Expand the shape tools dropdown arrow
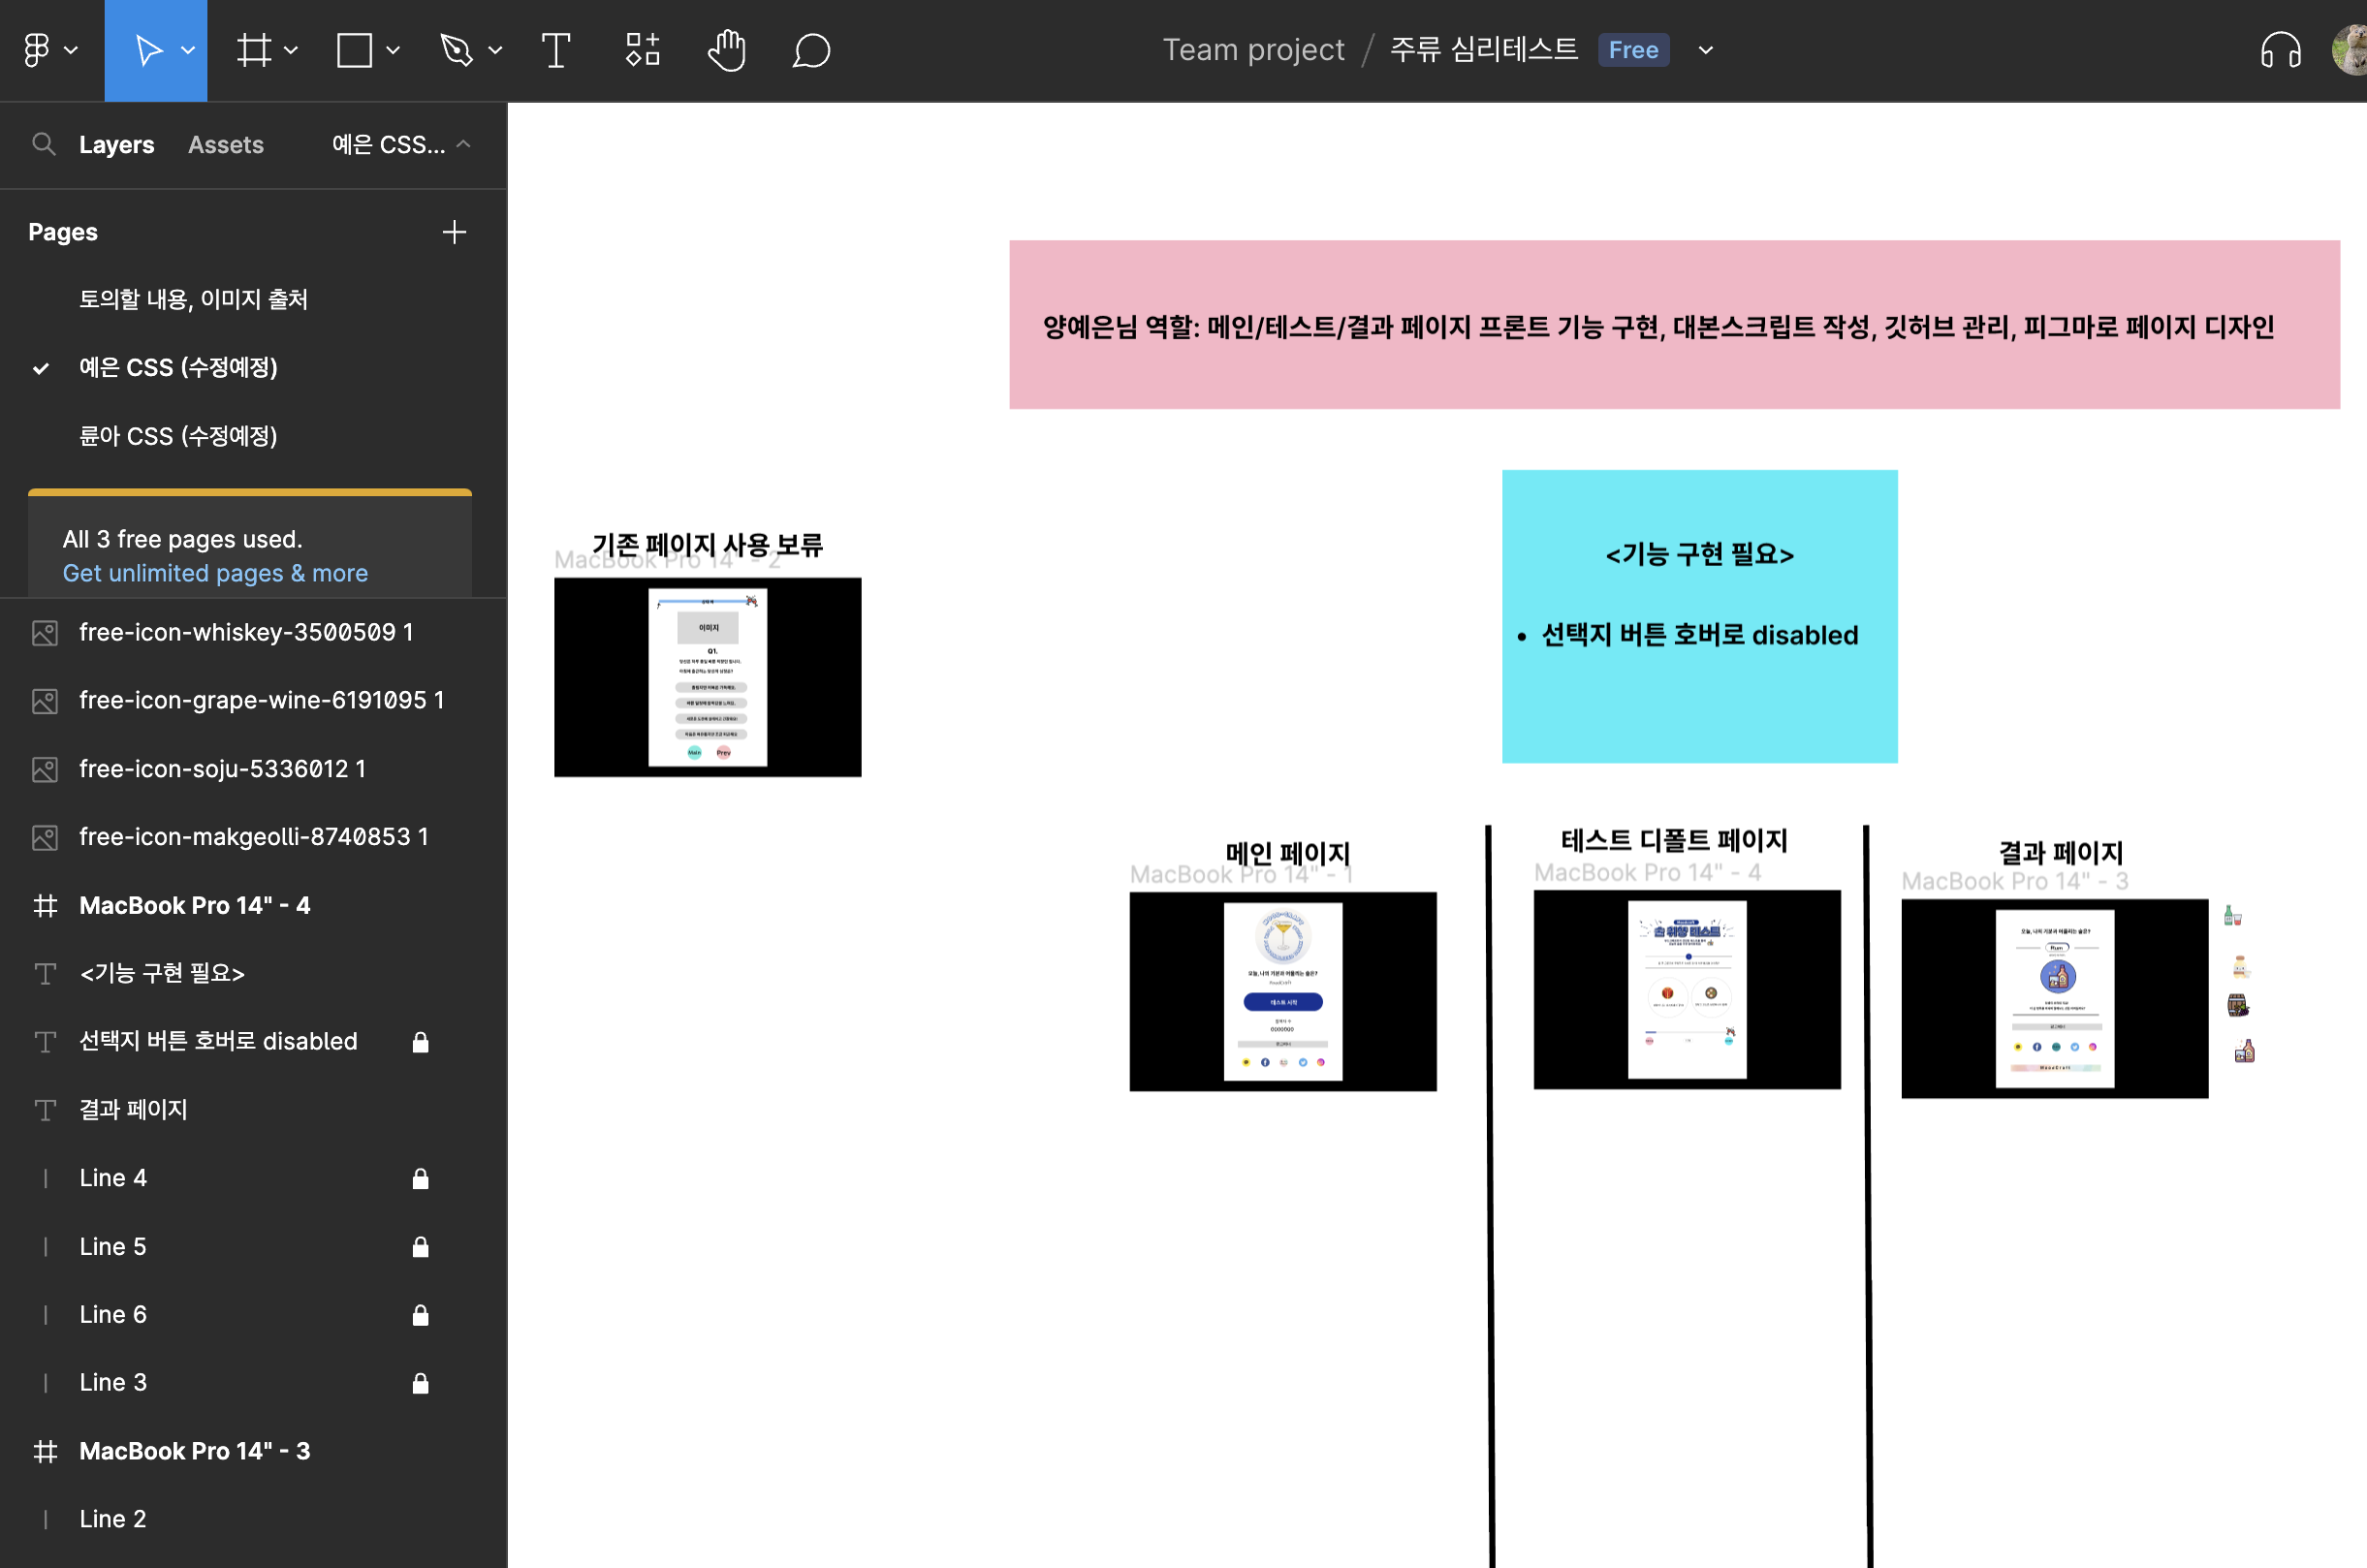 (x=393, y=49)
